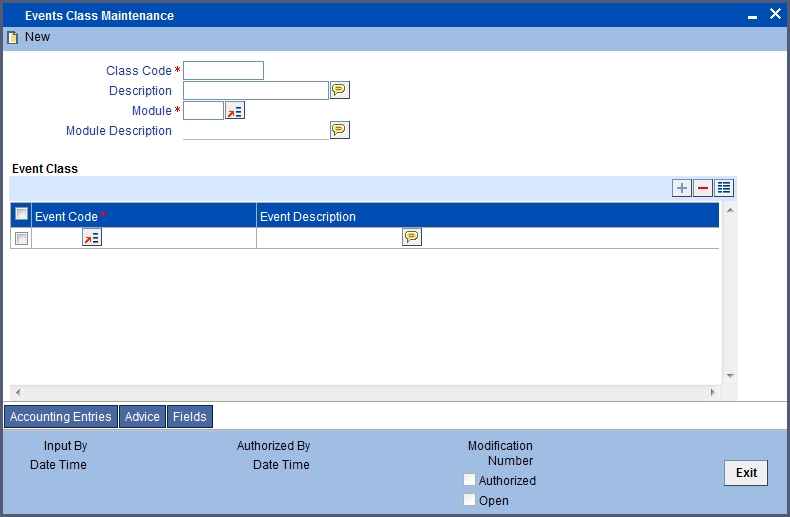Focus the Module Description field
The width and height of the screenshot is (790, 517).
[x=256, y=131]
